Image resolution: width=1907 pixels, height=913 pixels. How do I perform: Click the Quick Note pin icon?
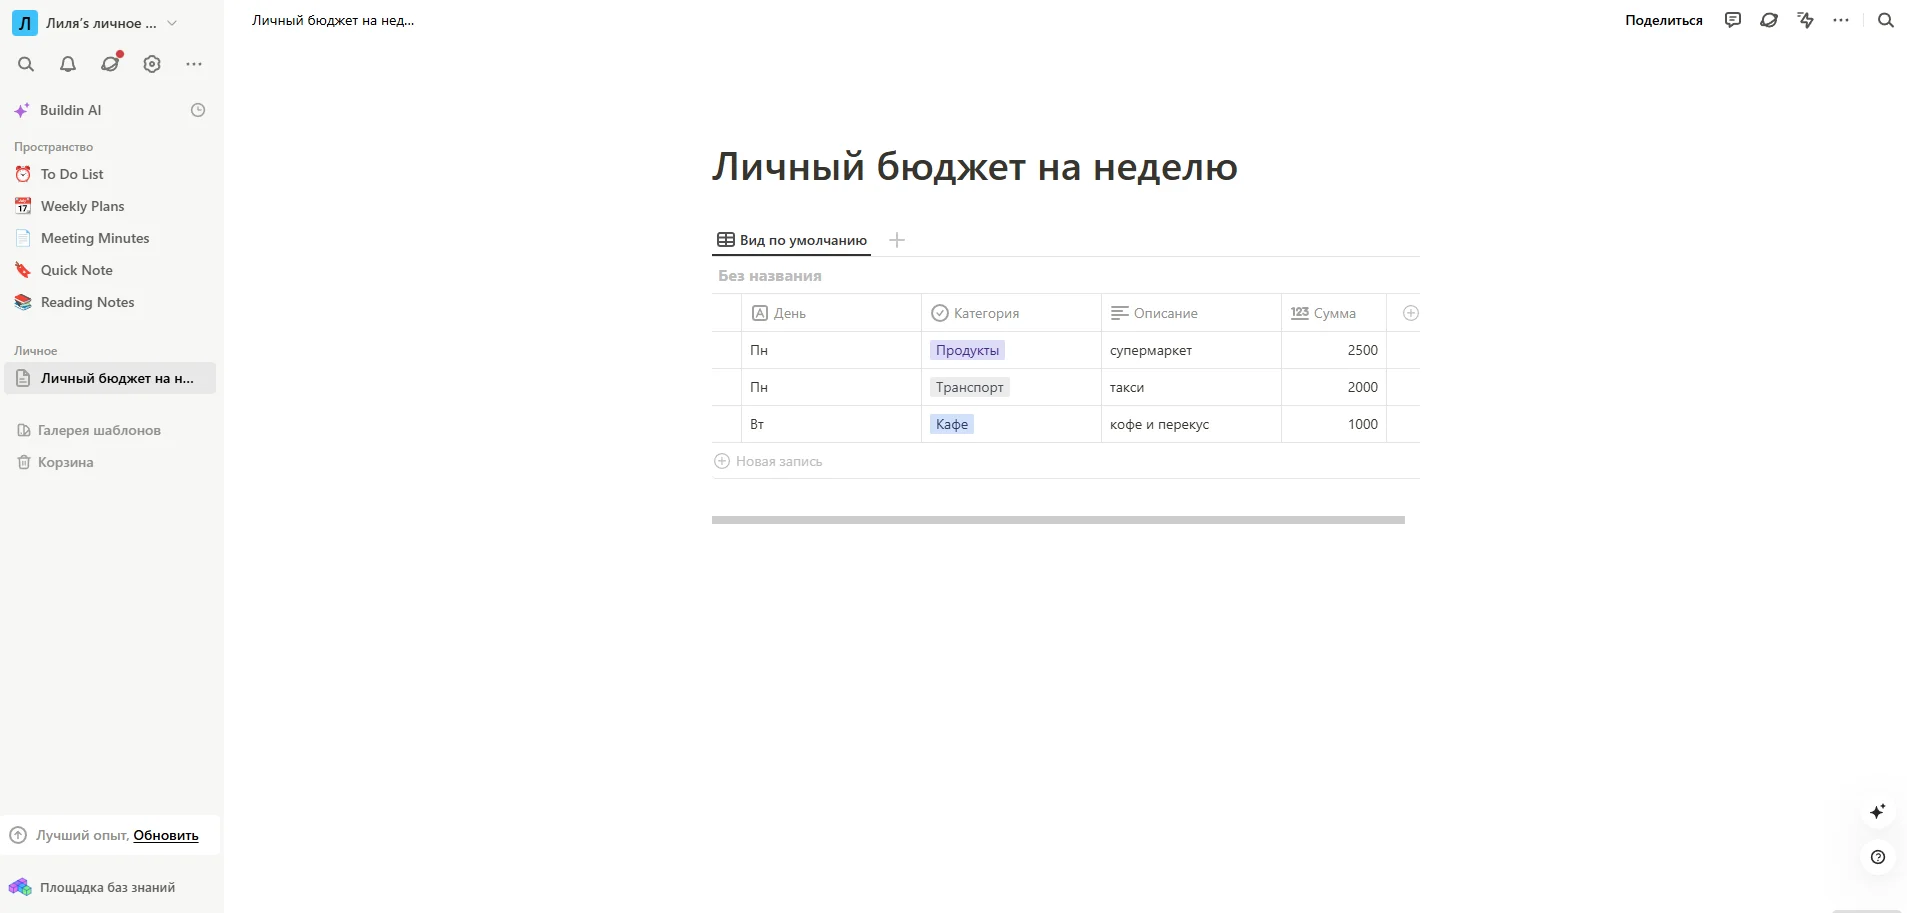pos(23,270)
